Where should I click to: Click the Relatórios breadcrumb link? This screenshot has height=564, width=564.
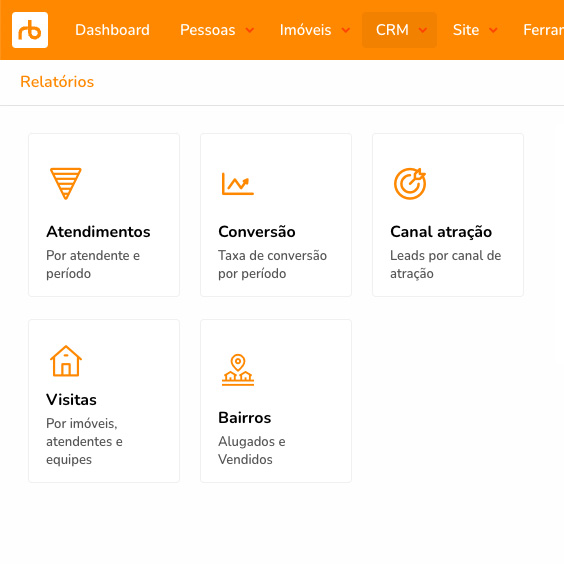[57, 82]
